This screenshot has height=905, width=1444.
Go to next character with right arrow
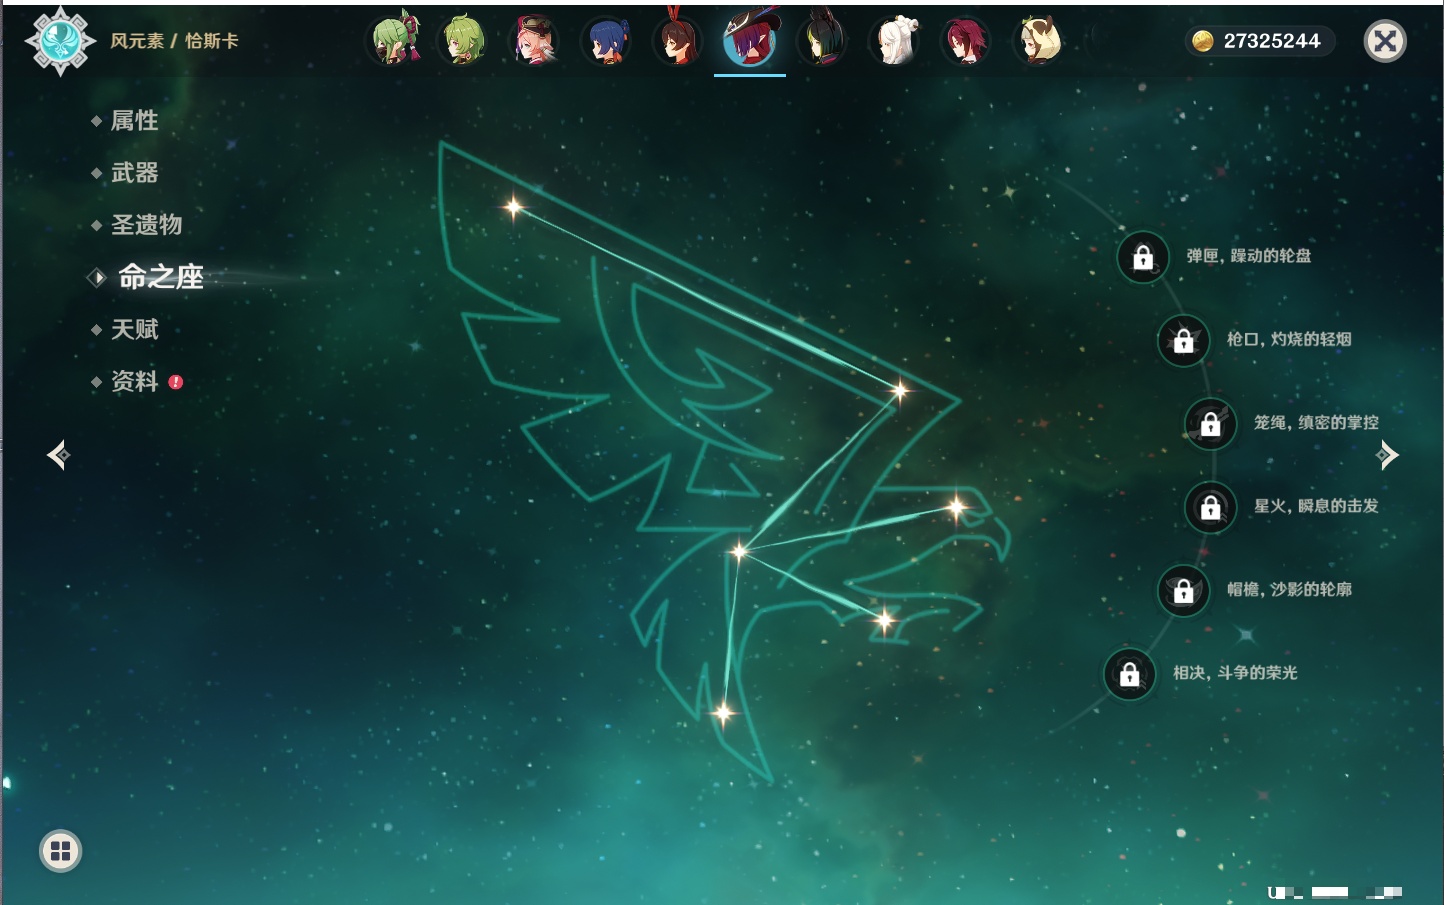coord(1387,455)
